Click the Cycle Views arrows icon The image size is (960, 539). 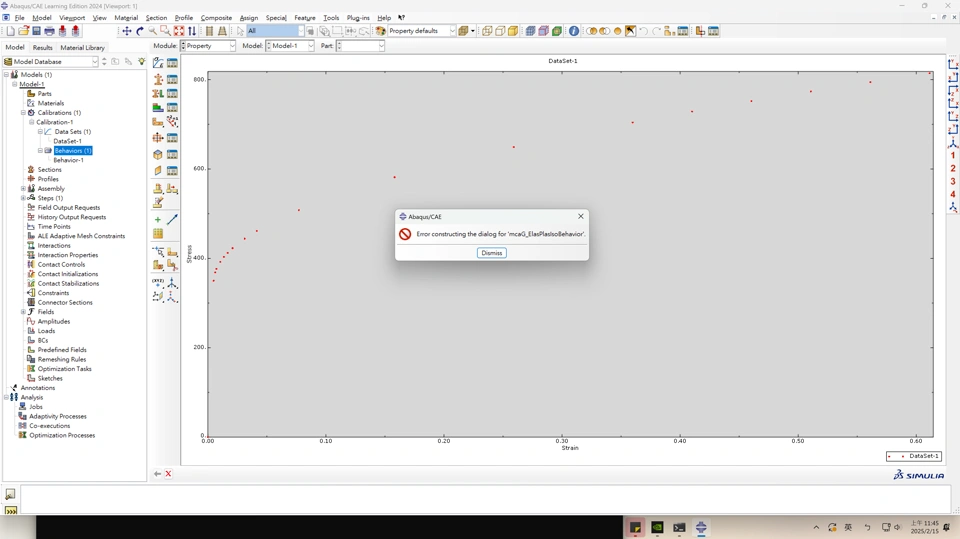click(x=192, y=31)
